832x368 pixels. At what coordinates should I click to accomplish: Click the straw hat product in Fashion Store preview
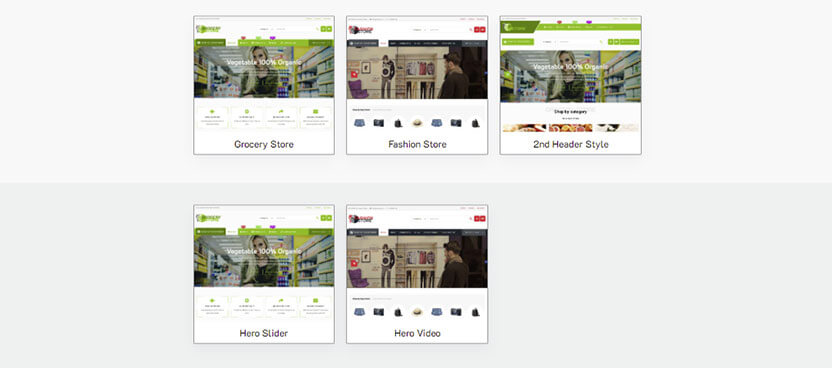pyautogui.click(x=417, y=122)
